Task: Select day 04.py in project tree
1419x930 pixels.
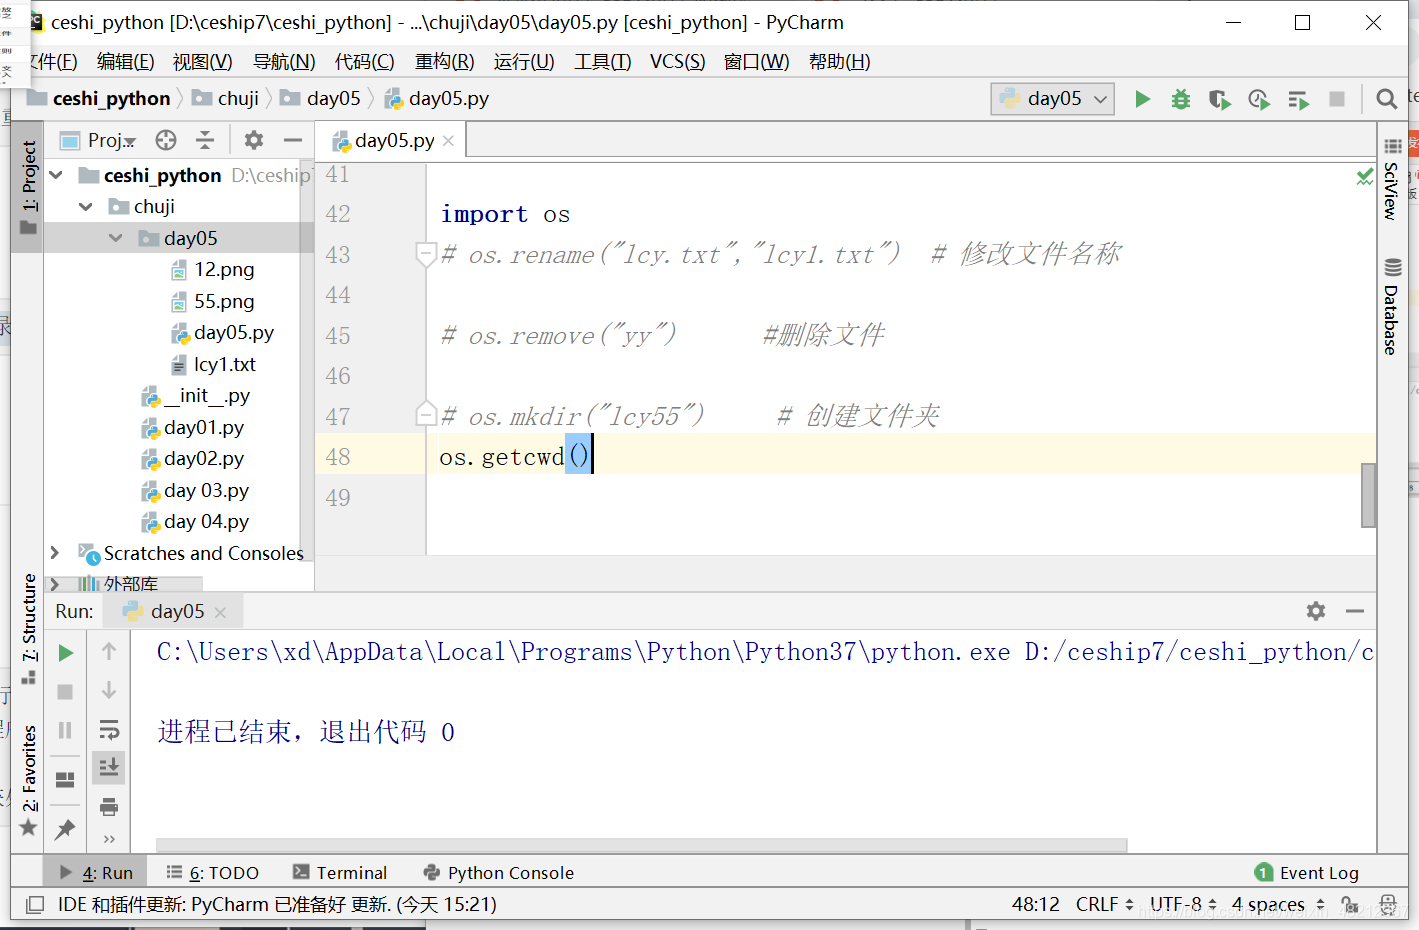Action: click(195, 522)
